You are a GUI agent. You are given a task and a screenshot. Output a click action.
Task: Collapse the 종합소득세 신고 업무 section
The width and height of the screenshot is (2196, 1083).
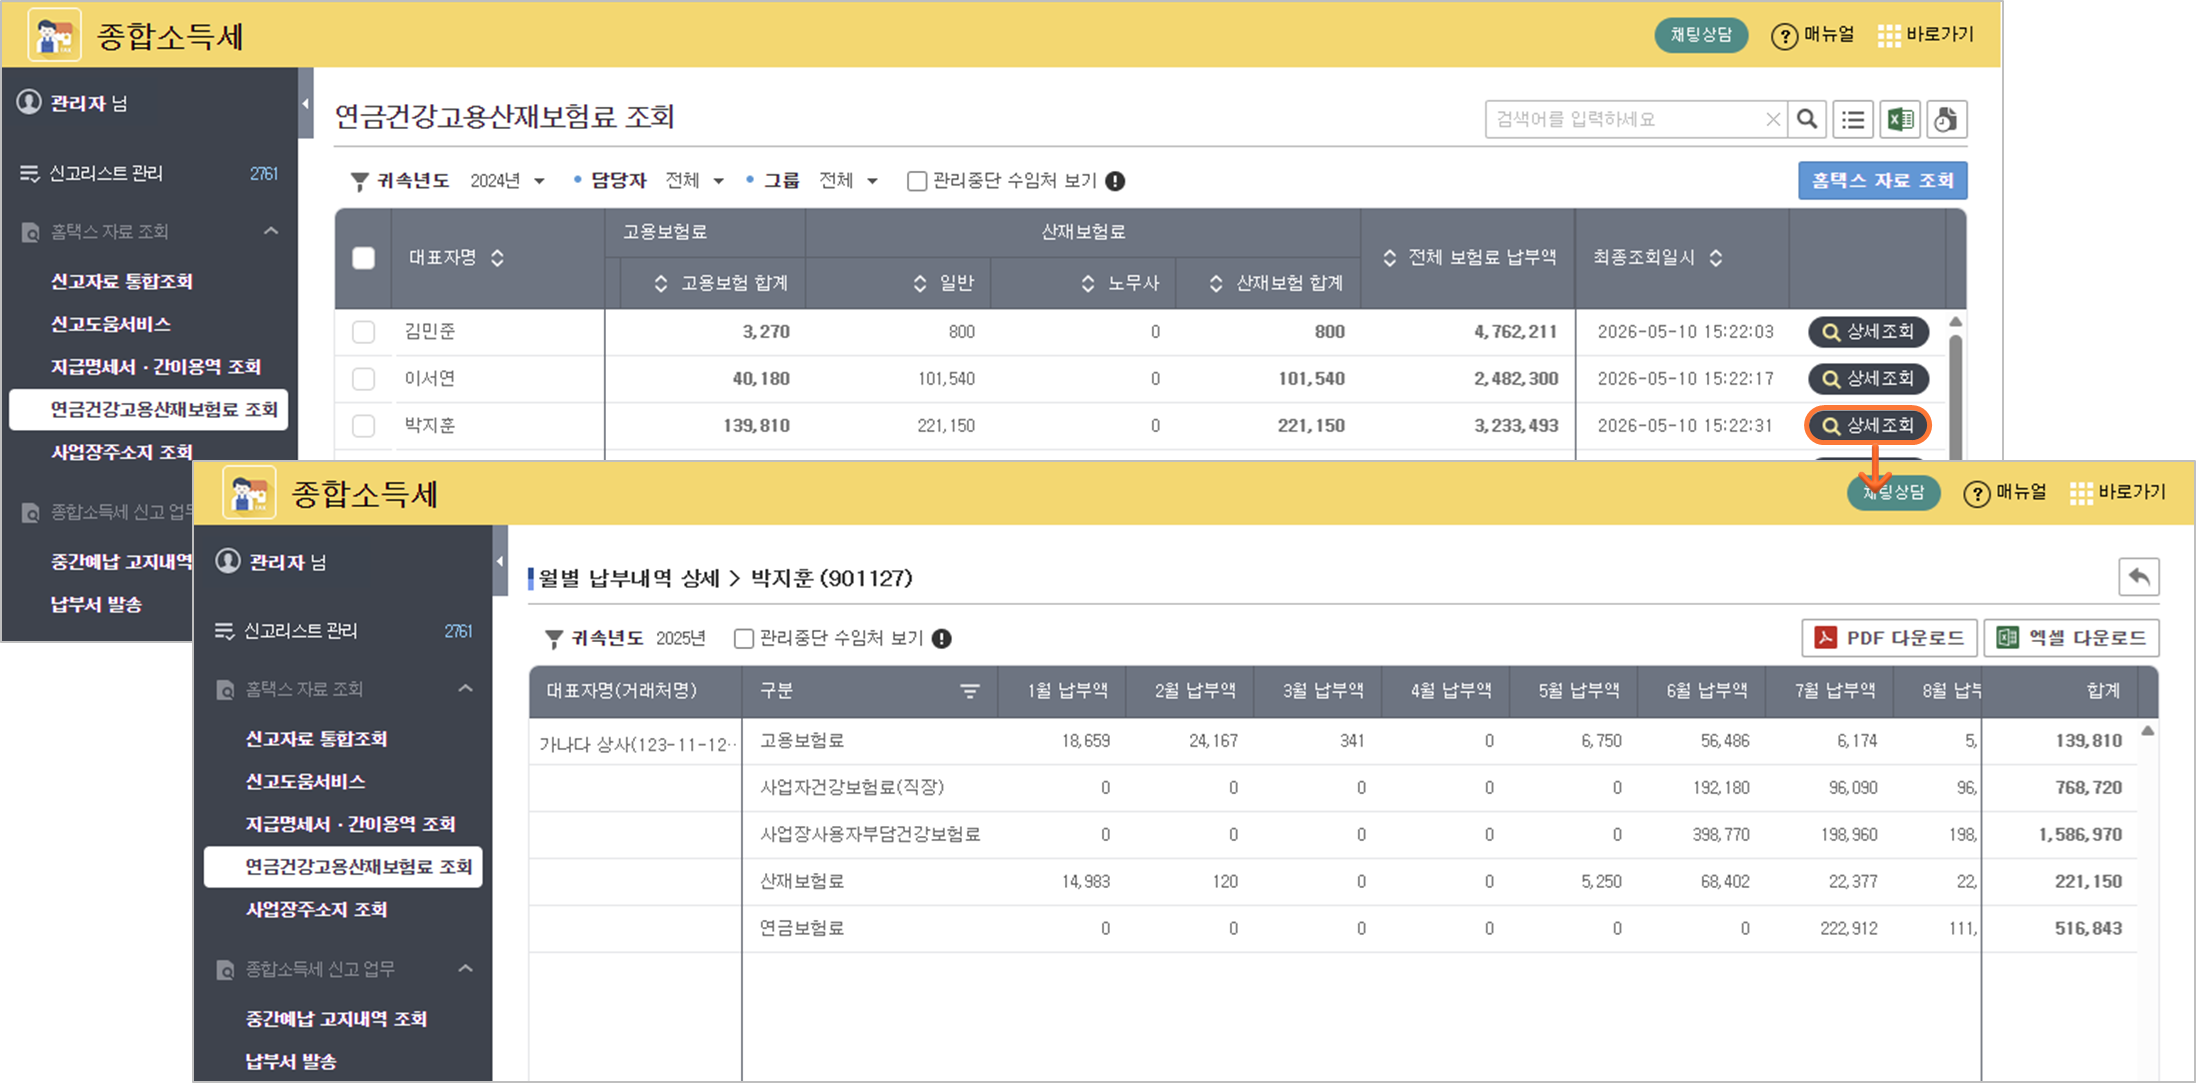(465, 969)
